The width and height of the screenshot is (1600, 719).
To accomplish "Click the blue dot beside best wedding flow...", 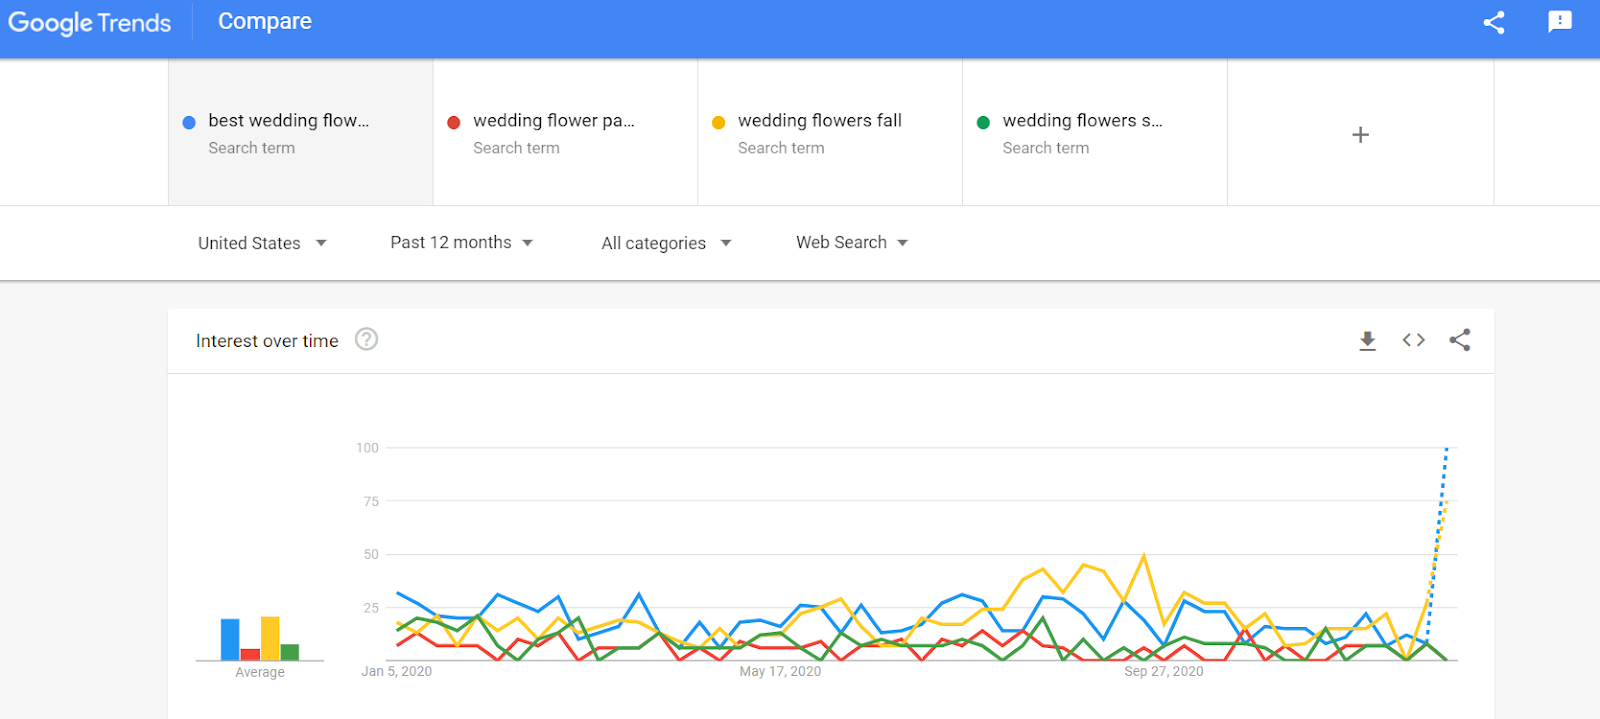I will coord(189,122).
